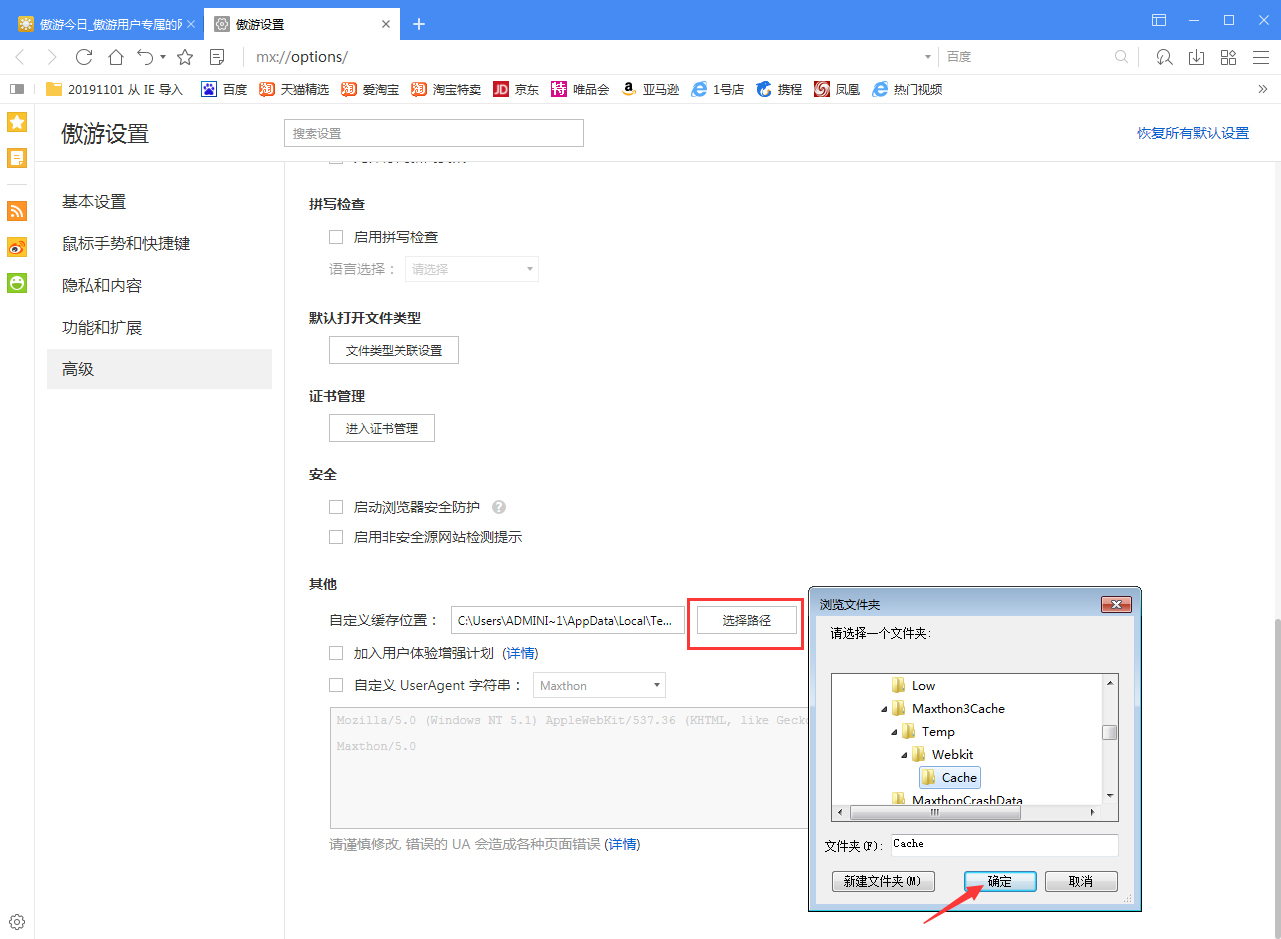The width and height of the screenshot is (1281, 939).
Task: Open the Notes sidebar panel
Action: pyautogui.click(x=16, y=157)
